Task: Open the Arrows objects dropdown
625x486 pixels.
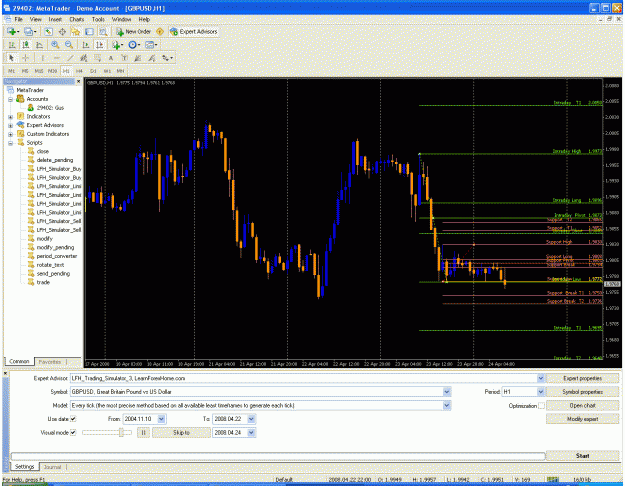Action: point(167,58)
